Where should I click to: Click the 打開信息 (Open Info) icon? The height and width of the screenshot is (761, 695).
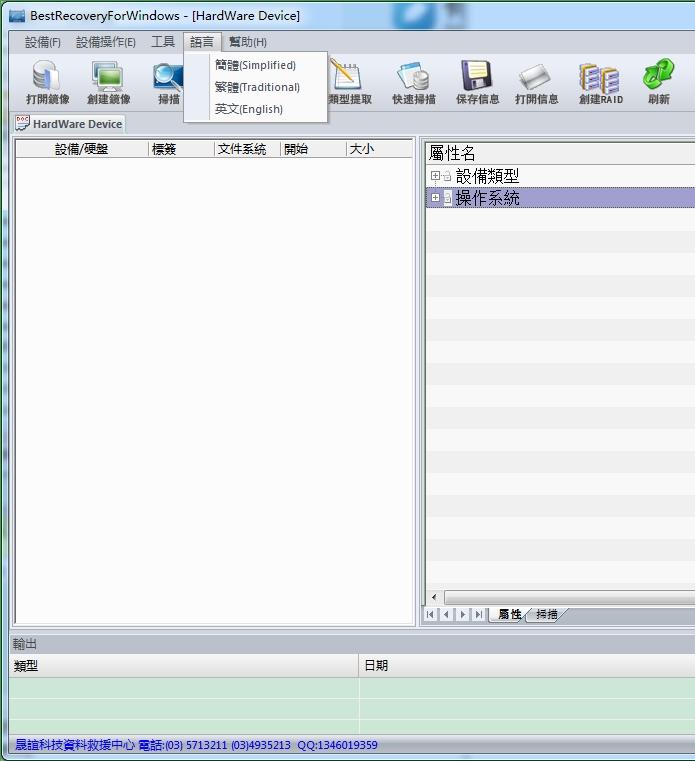pyautogui.click(x=535, y=77)
